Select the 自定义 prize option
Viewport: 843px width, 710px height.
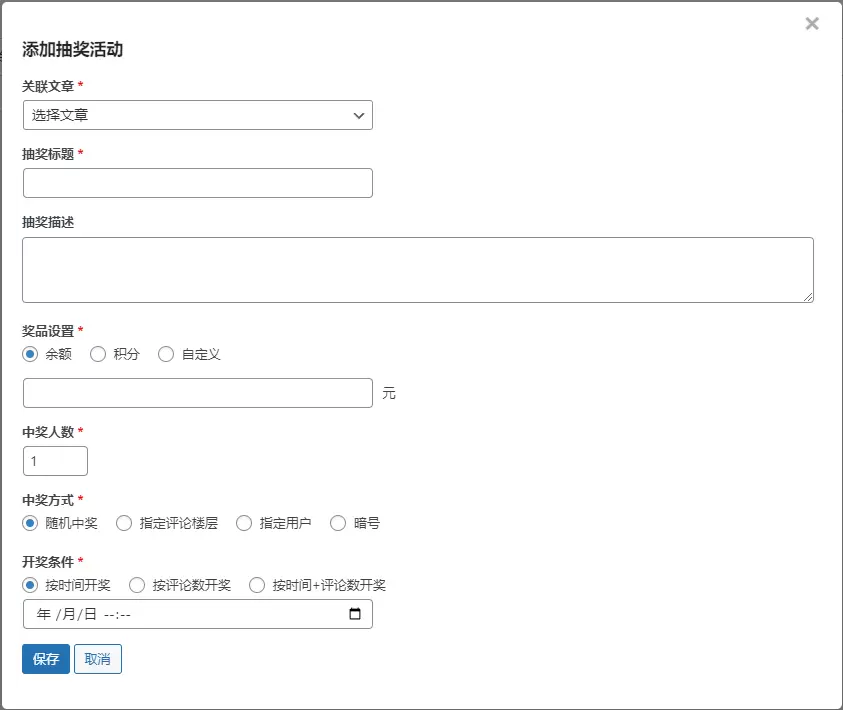coord(166,354)
